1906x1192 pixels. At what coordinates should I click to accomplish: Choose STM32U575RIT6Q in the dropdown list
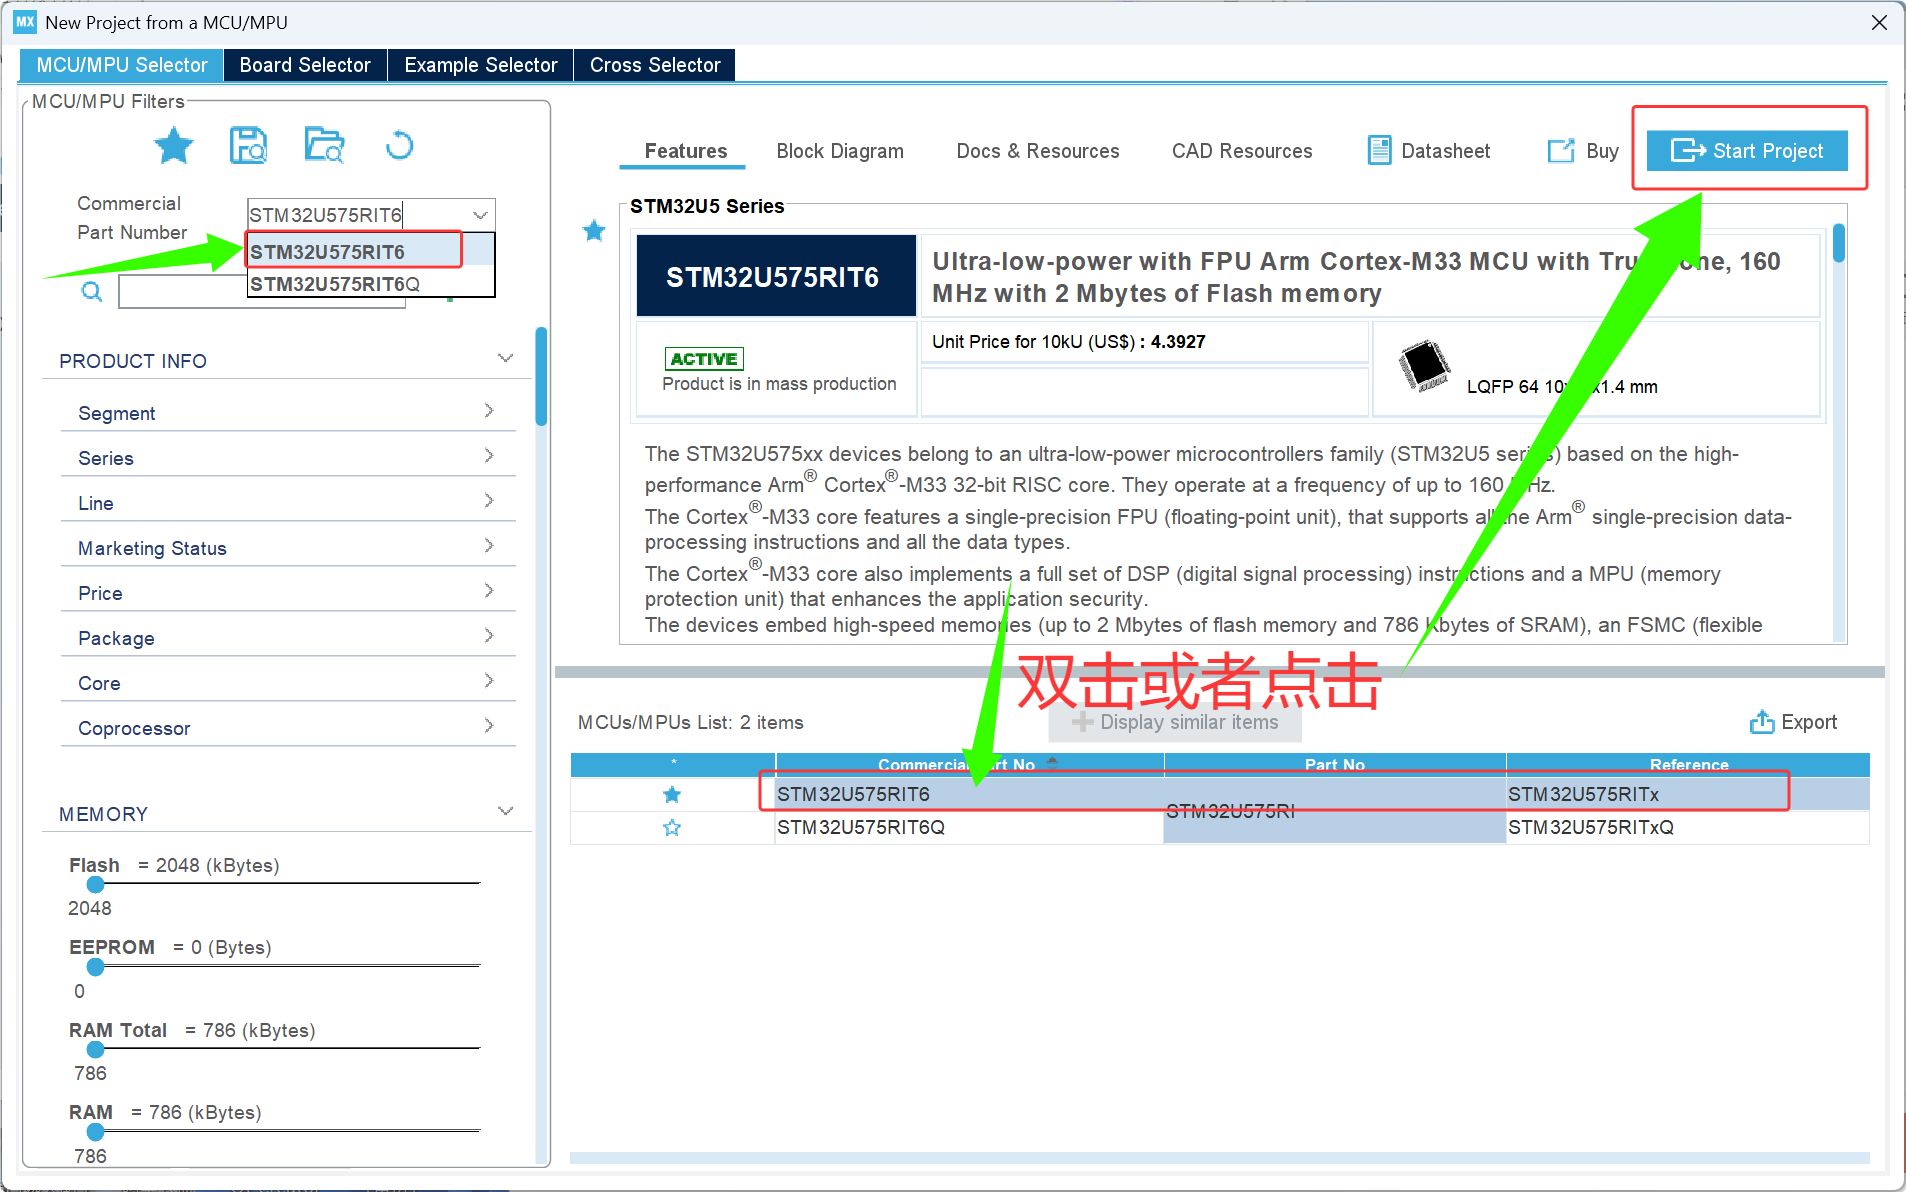(370, 284)
